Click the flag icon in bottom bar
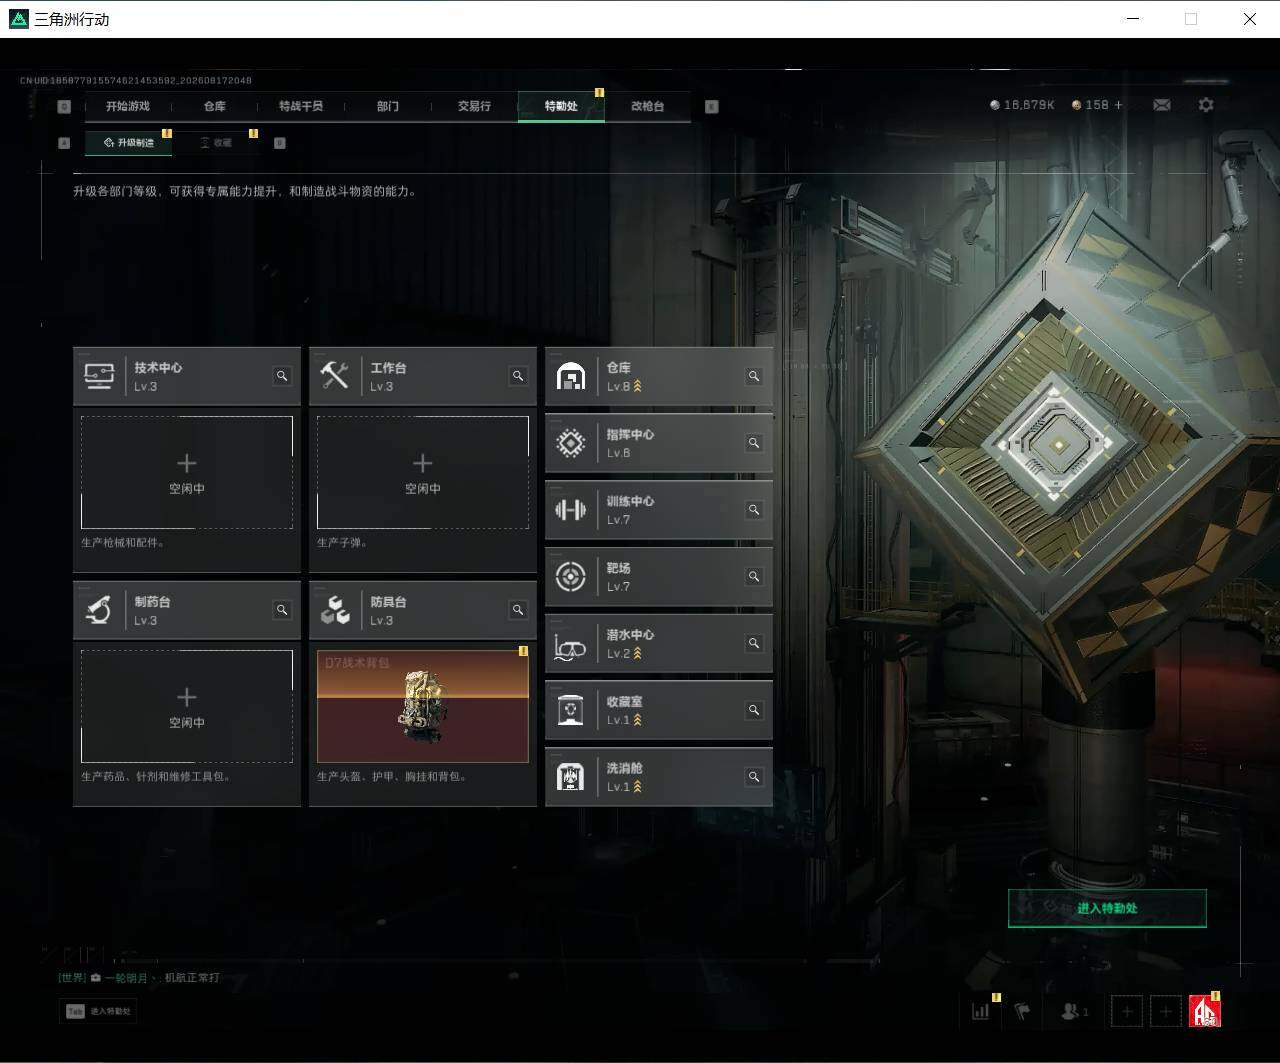This screenshot has width=1280, height=1063. tap(1022, 1011)
